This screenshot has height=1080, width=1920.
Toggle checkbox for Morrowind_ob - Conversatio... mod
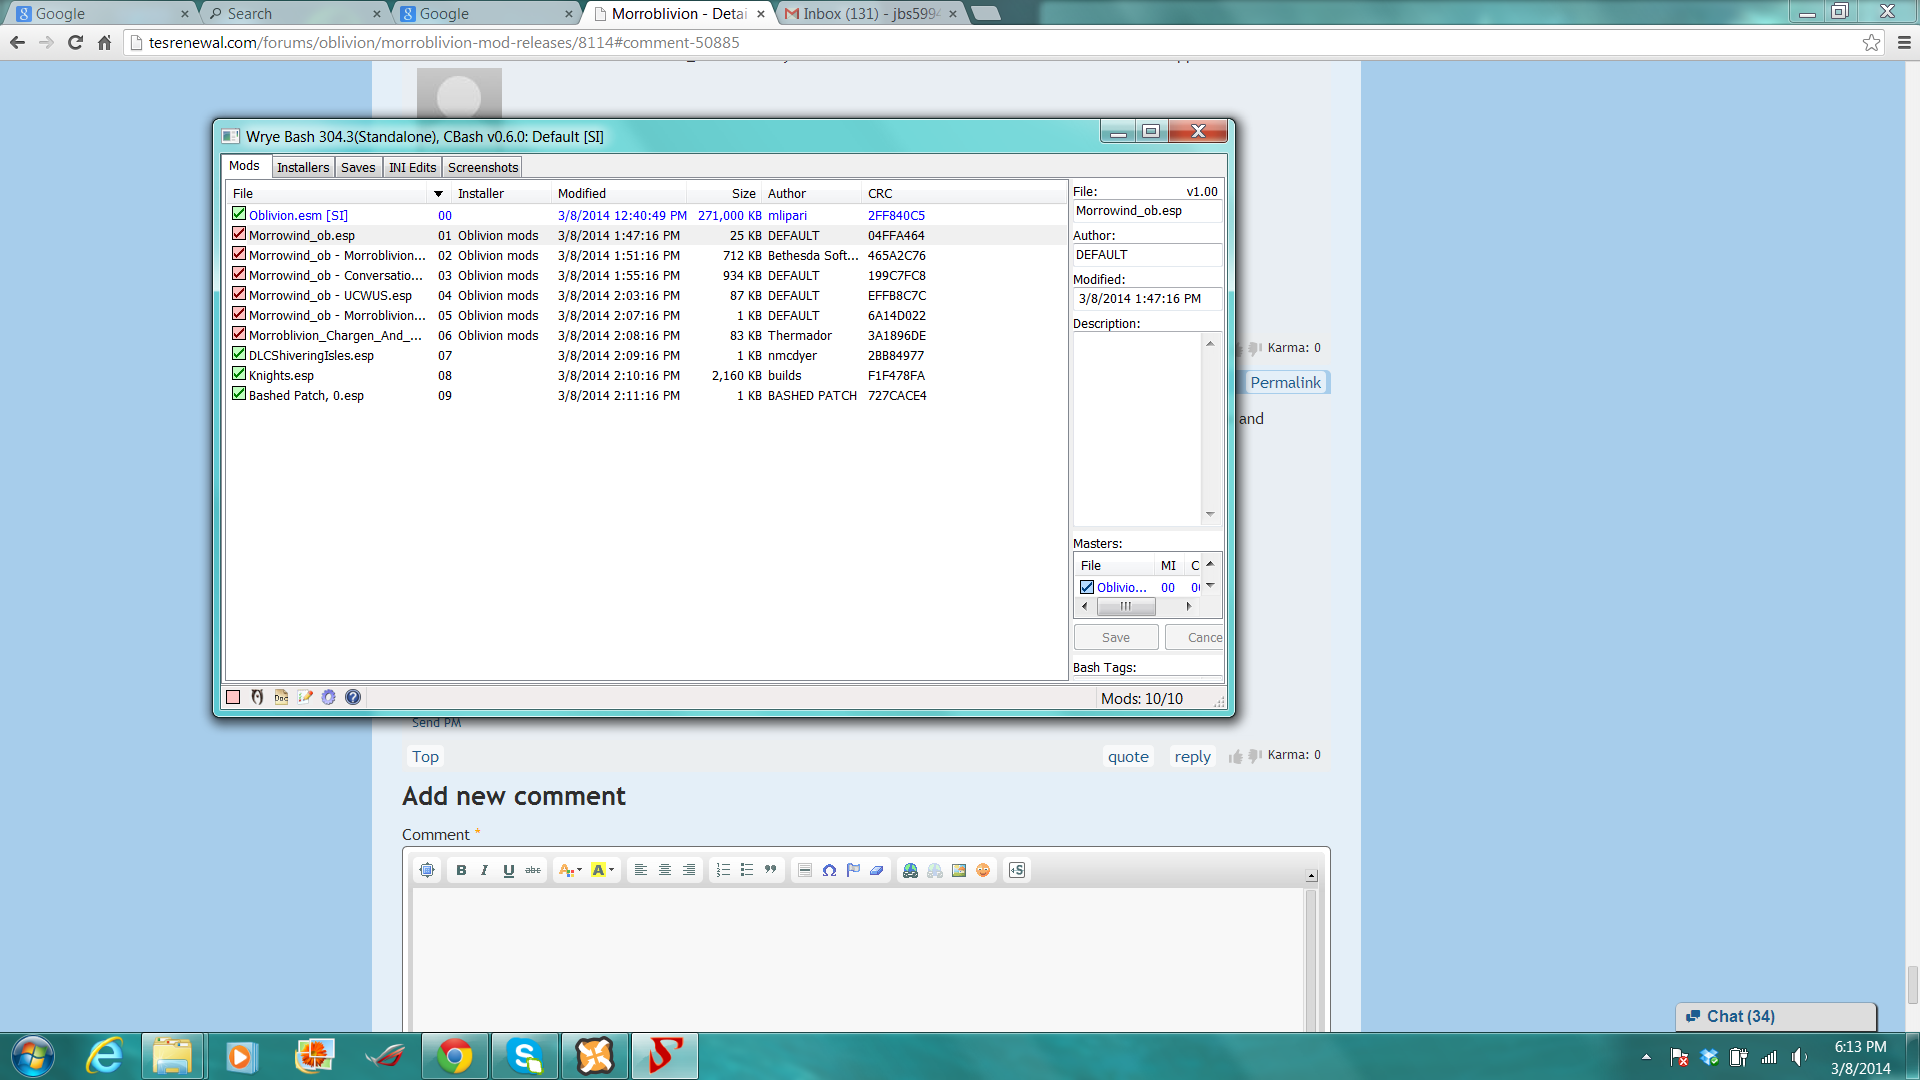(239, 274)
